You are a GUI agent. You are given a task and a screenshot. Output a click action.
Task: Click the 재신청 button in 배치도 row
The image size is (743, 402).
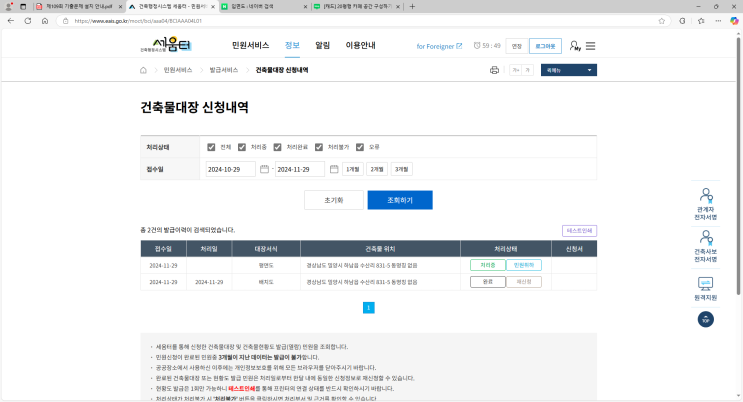(x=524, y=282)
